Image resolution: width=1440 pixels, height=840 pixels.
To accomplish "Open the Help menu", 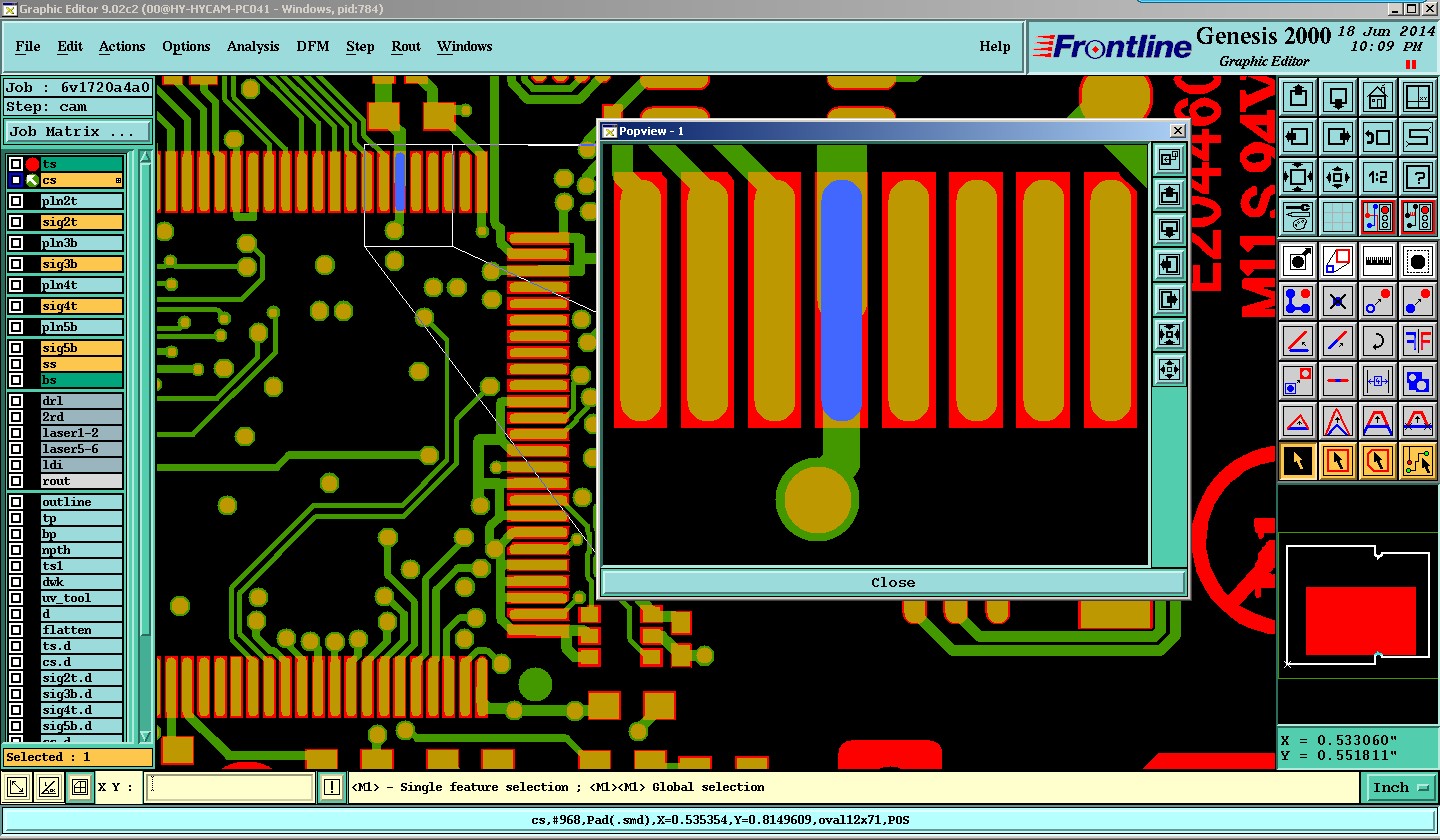I will tap(995, 46).
